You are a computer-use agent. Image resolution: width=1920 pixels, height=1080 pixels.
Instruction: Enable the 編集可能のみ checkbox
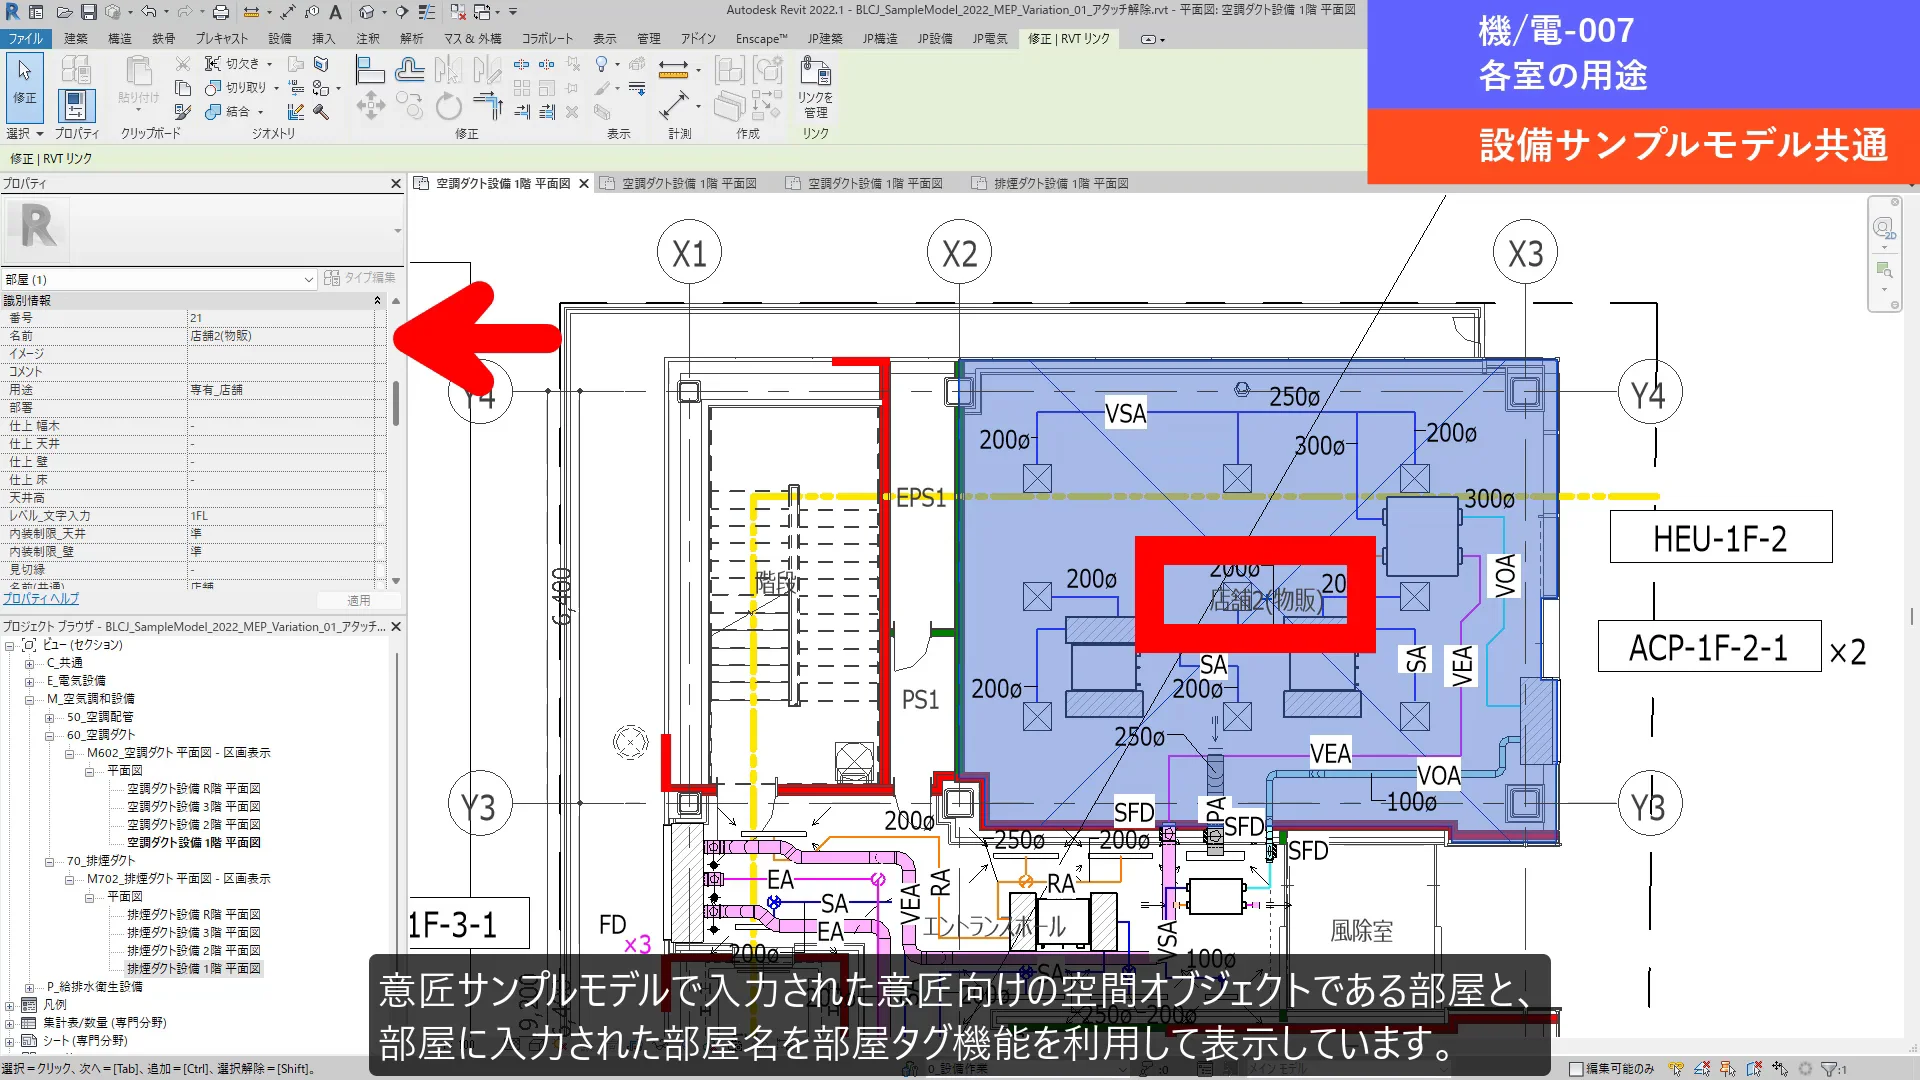[x=1576, y=1069]
